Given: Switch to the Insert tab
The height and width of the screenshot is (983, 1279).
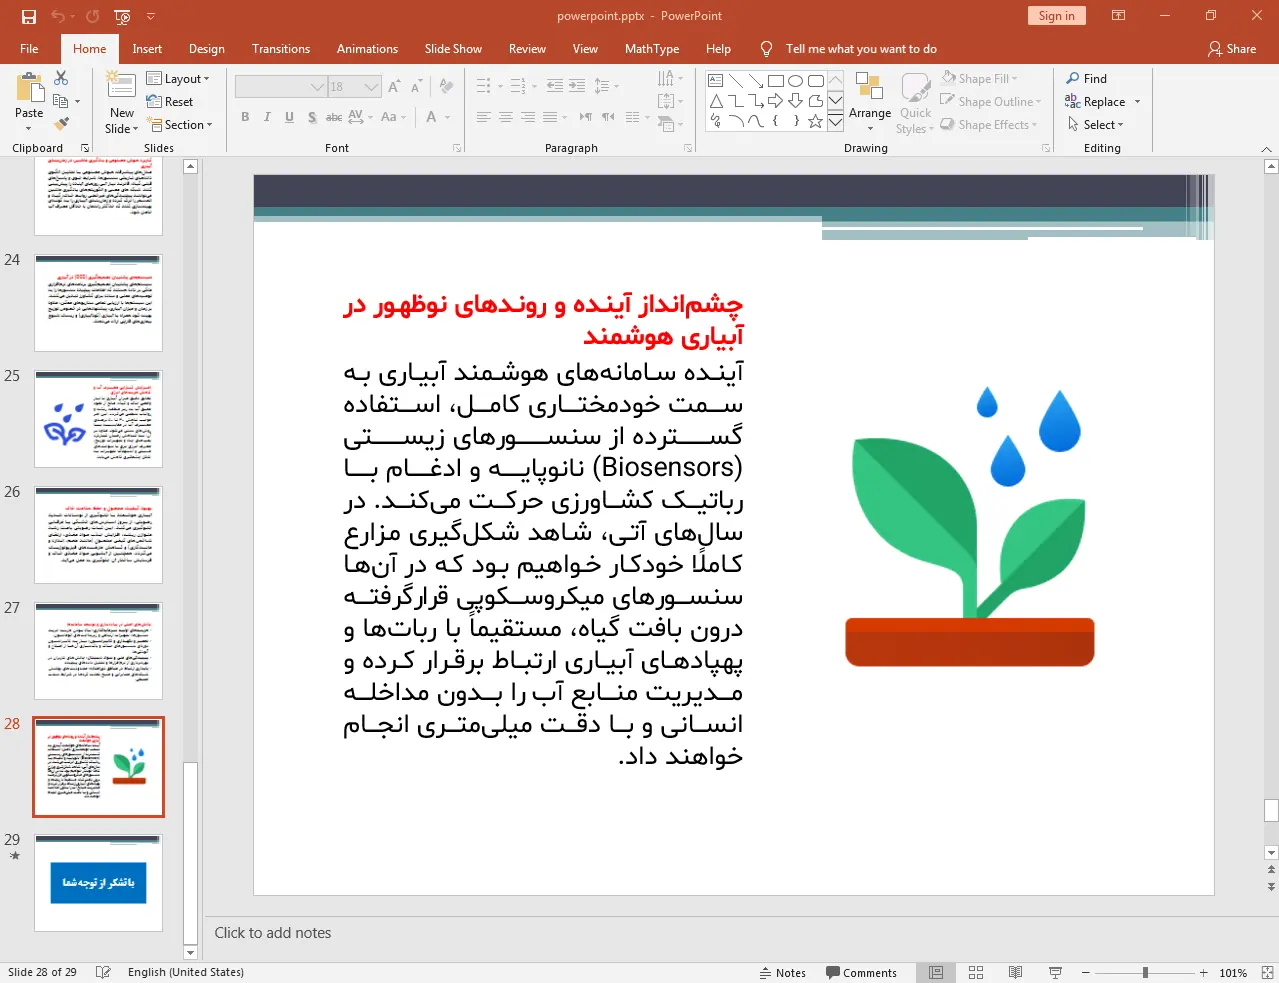Looking at the screenshot, I should coord(147,49).
